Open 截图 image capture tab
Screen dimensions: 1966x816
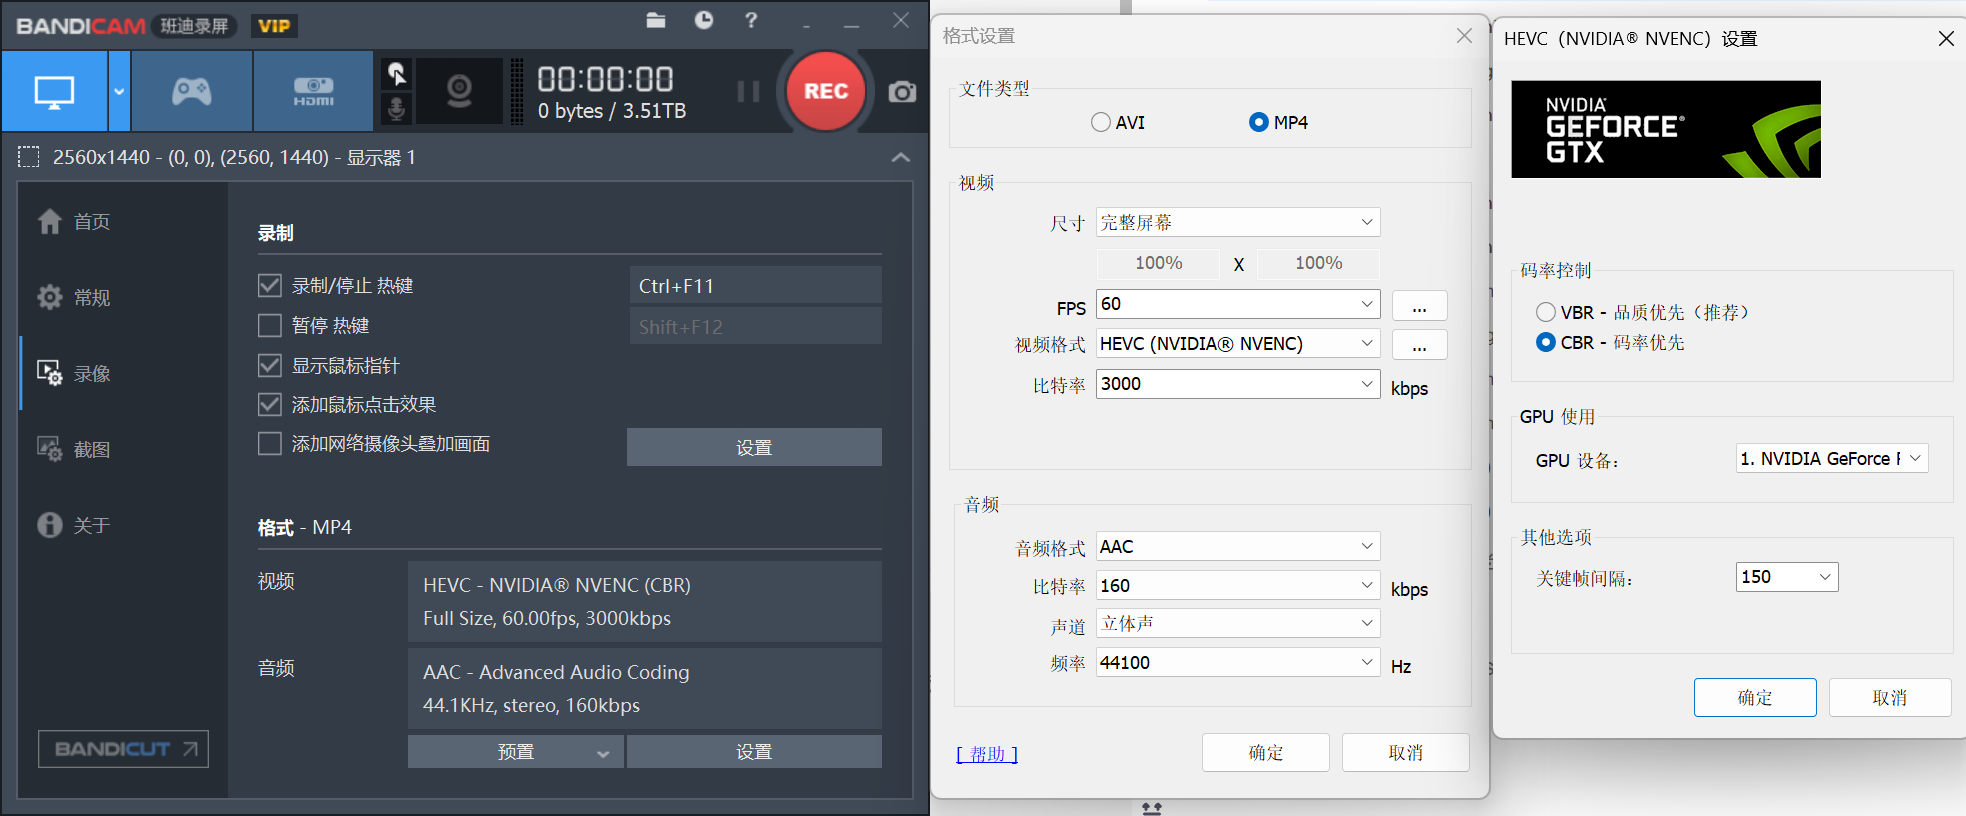[74, 449]
